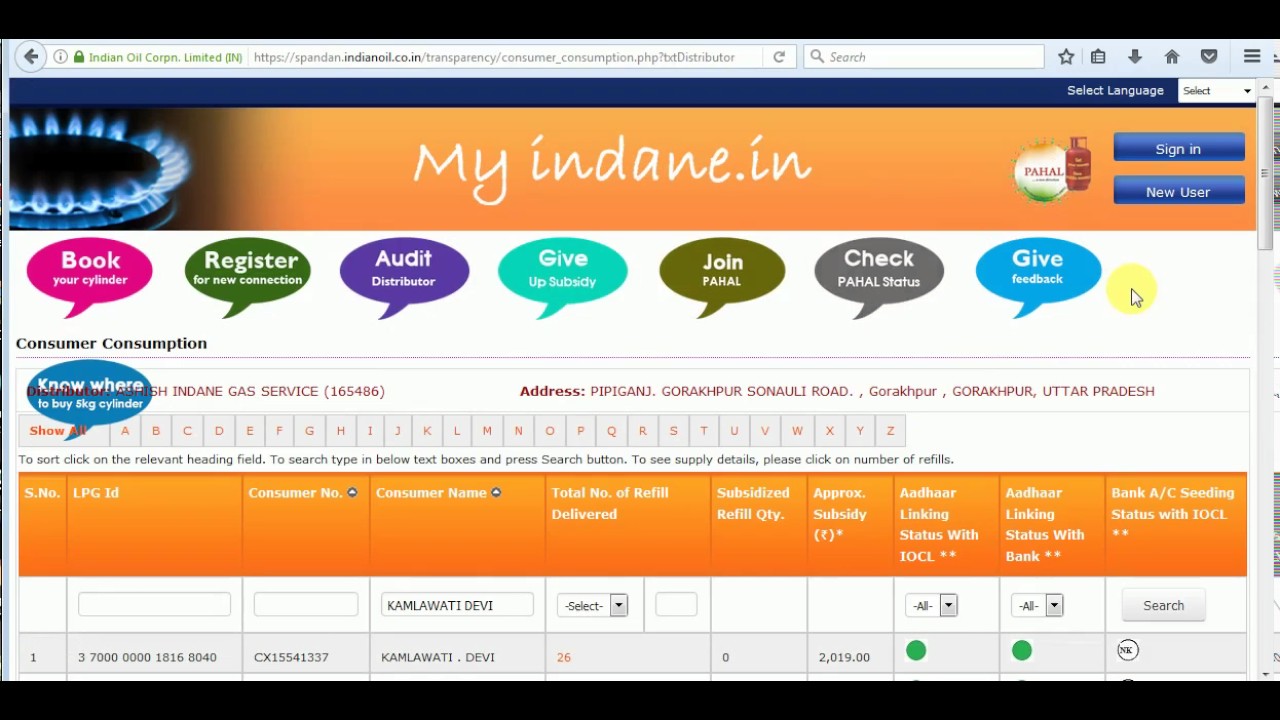The height and width of the screenshot is (720, 1280).
Task: Focus the Consumer Name field with KAMLAWATI DEVI
Action: pyautogui.click(x=457, y=605)
